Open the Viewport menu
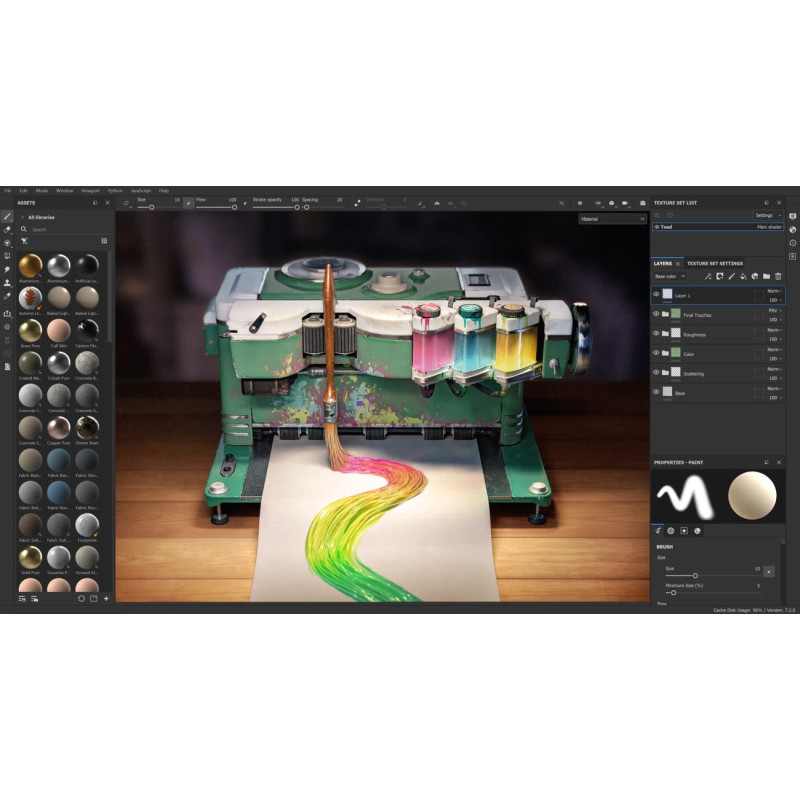Screen dimensions: 800x800 [90, 190]
